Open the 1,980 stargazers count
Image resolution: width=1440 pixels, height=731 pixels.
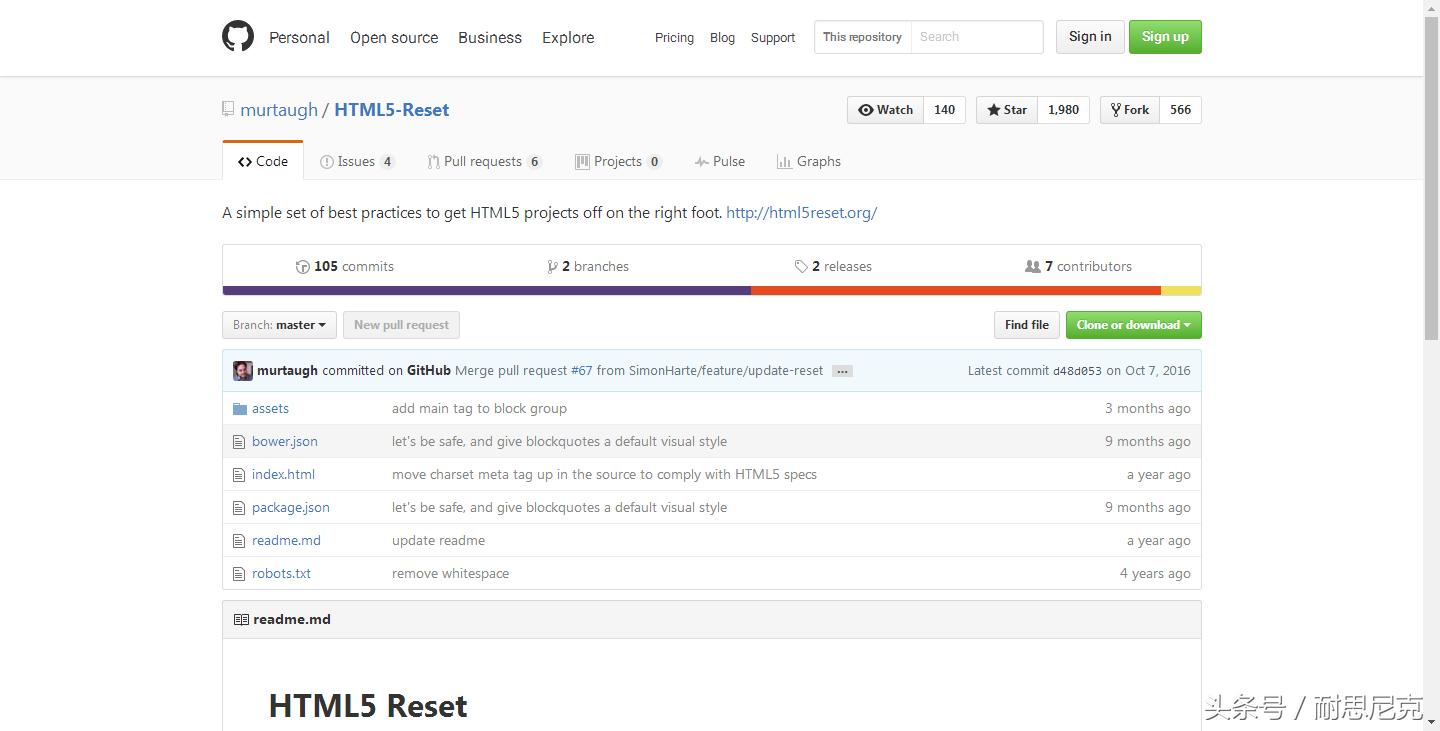pyautogui.click(x=1064, y=110)
